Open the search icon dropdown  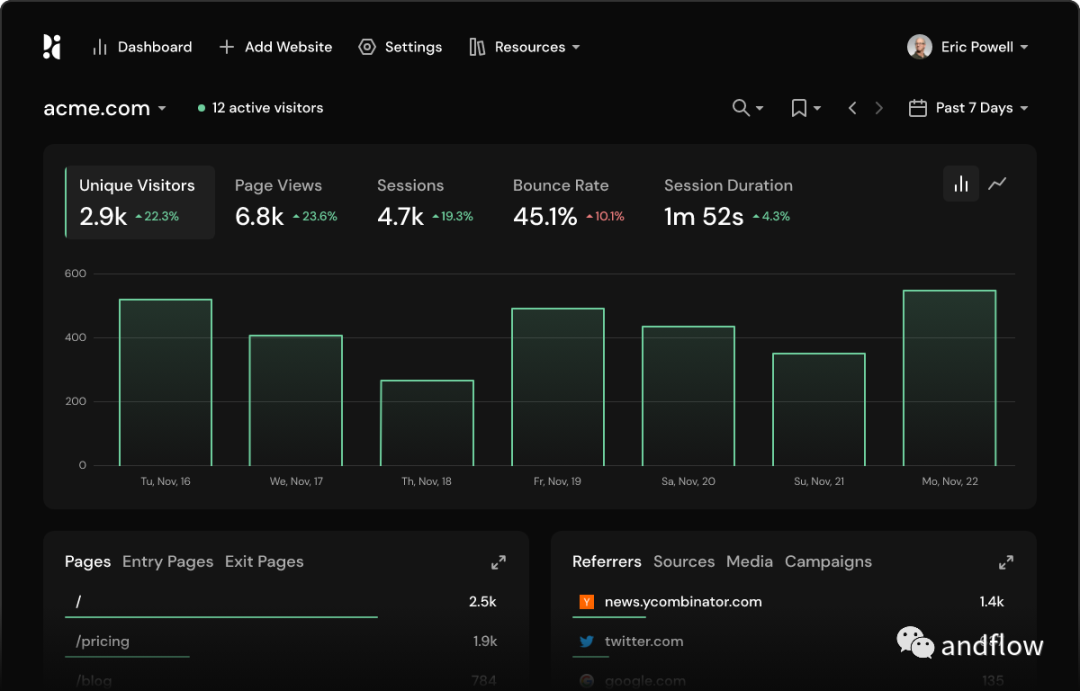click(x=746, y=108)
